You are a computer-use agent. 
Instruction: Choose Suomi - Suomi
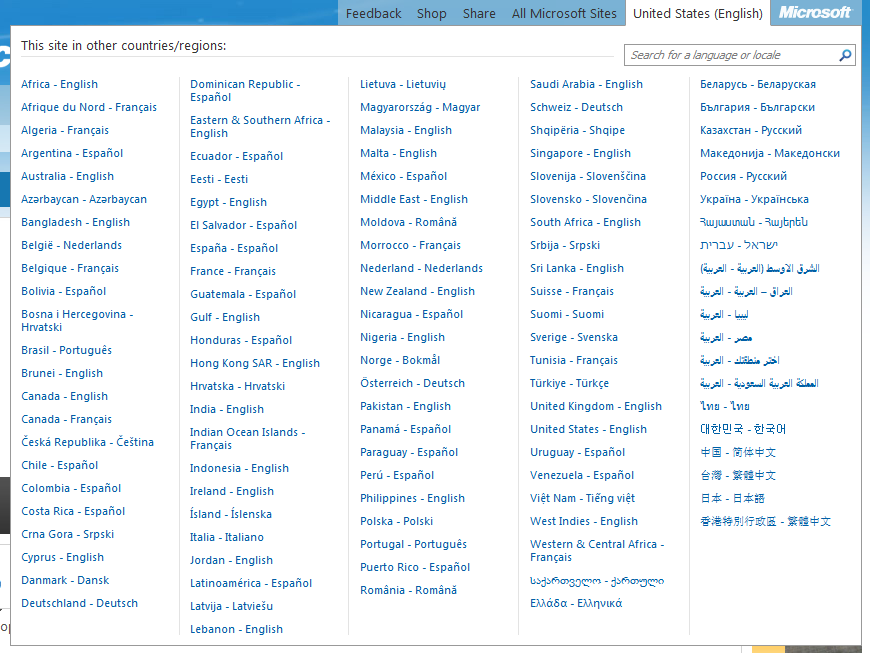coord(567,315)
